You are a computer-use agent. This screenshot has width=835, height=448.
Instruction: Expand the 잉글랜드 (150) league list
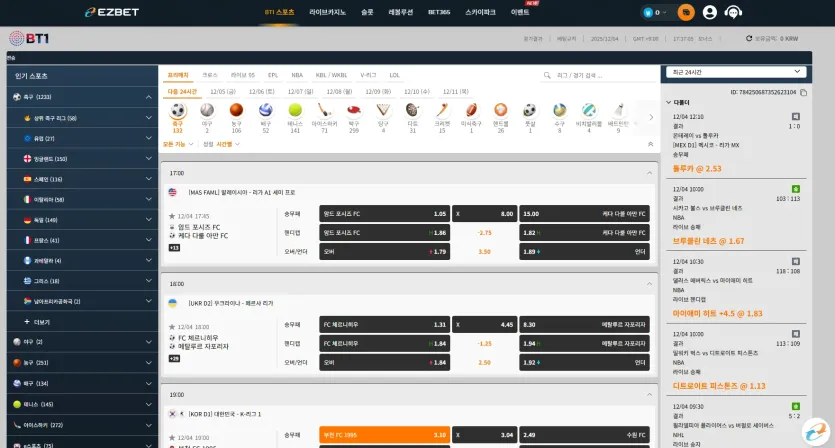tap(149, 159)
